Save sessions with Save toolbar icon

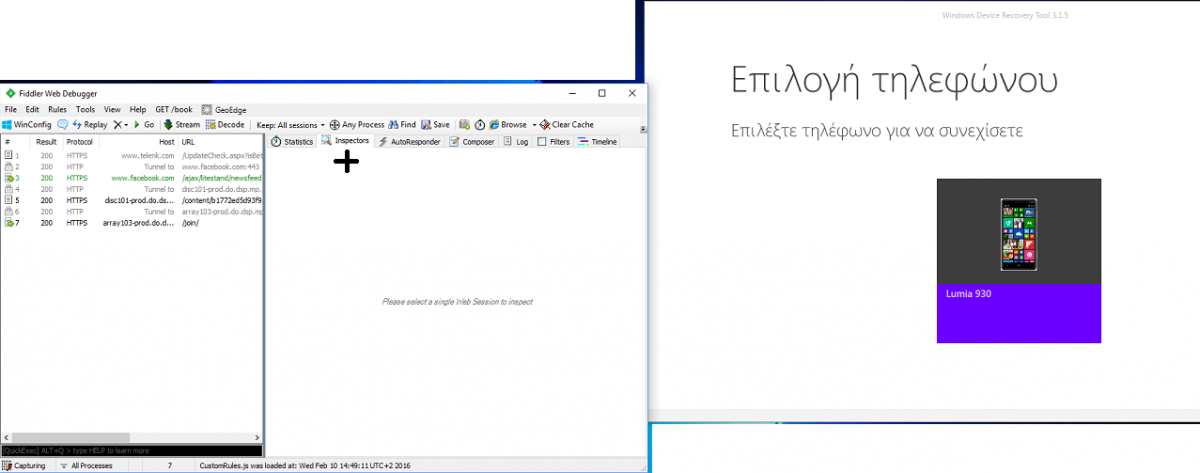pos(435,125)
